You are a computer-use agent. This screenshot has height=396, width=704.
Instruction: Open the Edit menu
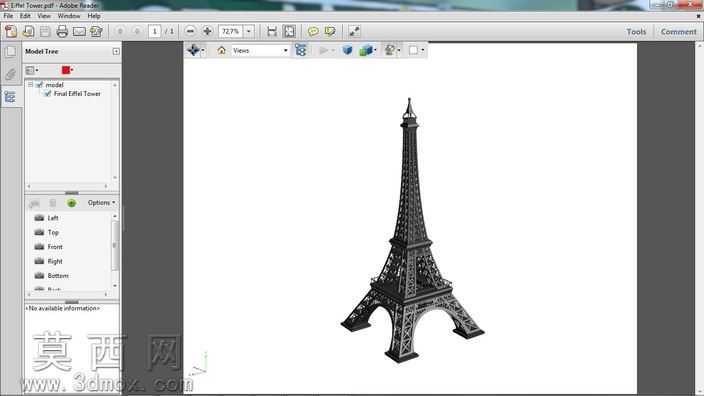tap(25, 16)
